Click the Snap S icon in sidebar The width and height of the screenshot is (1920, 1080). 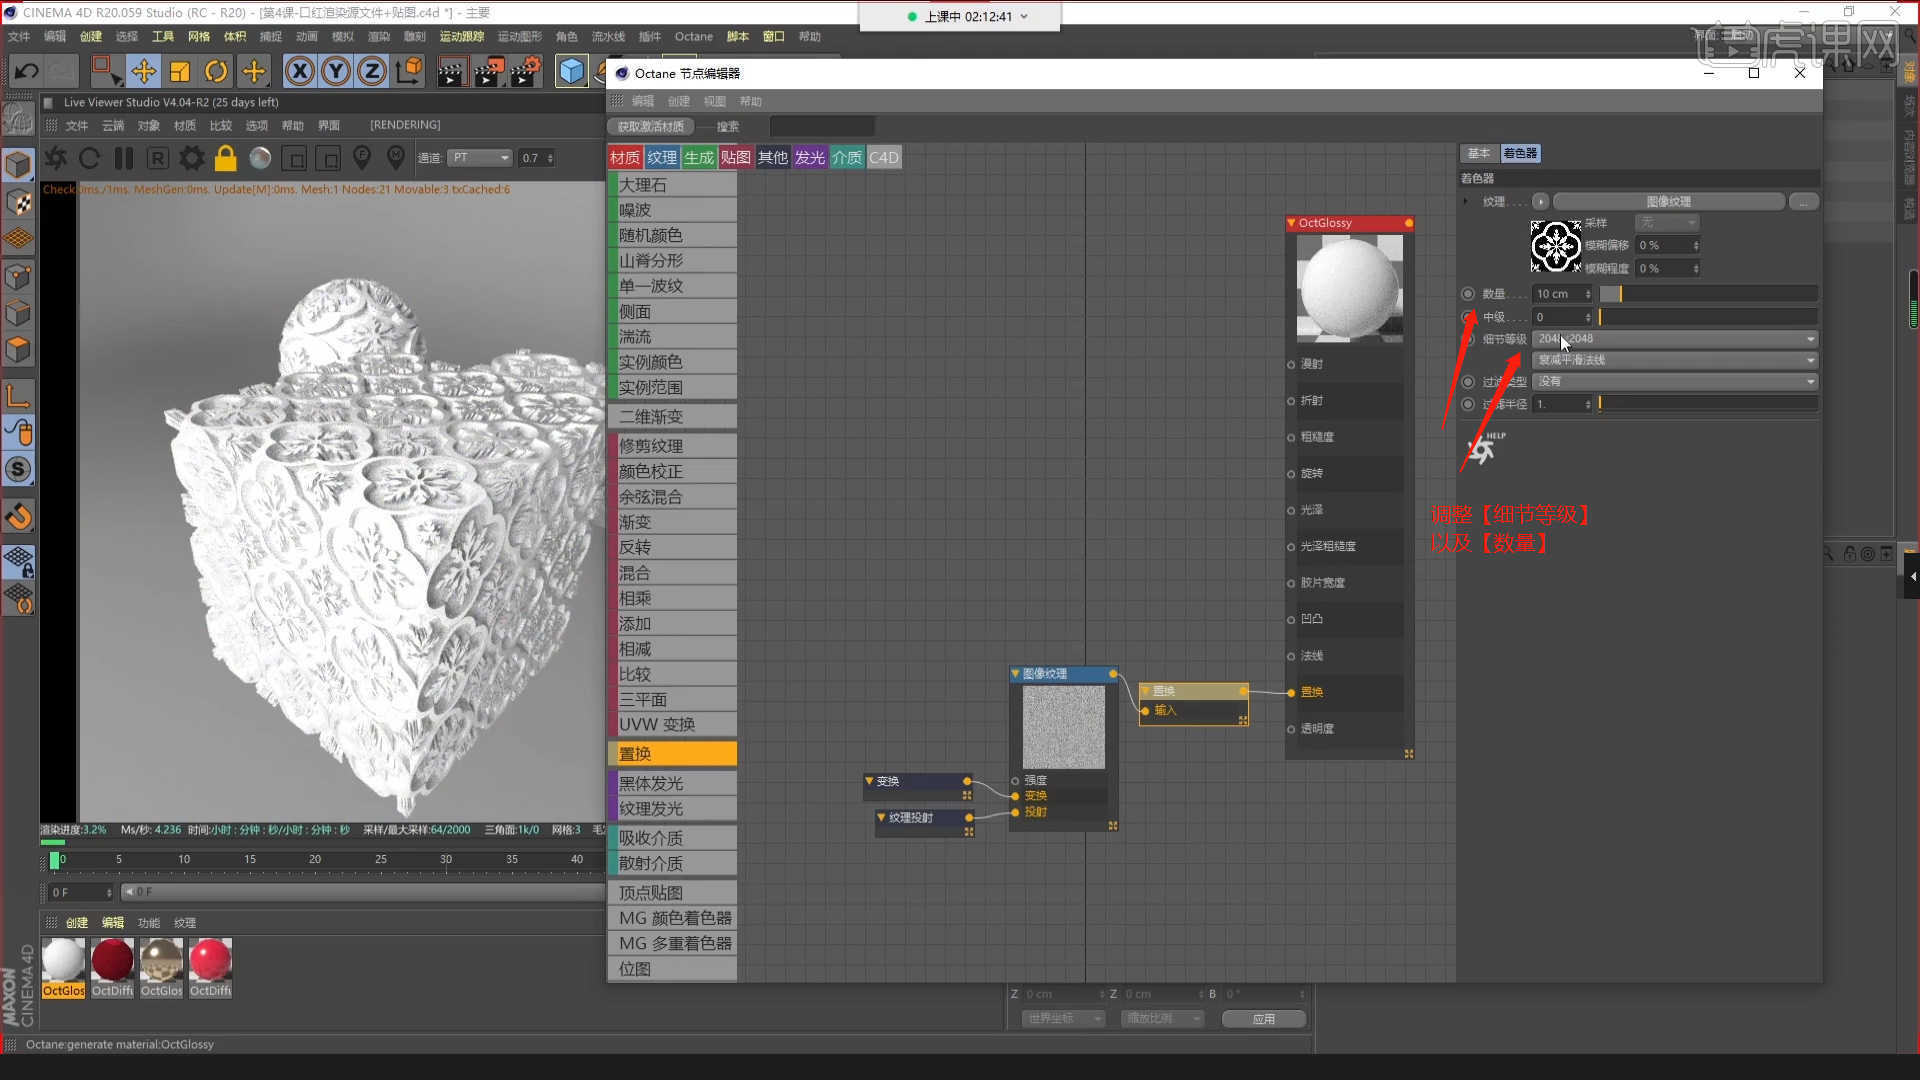pos(18,469)
